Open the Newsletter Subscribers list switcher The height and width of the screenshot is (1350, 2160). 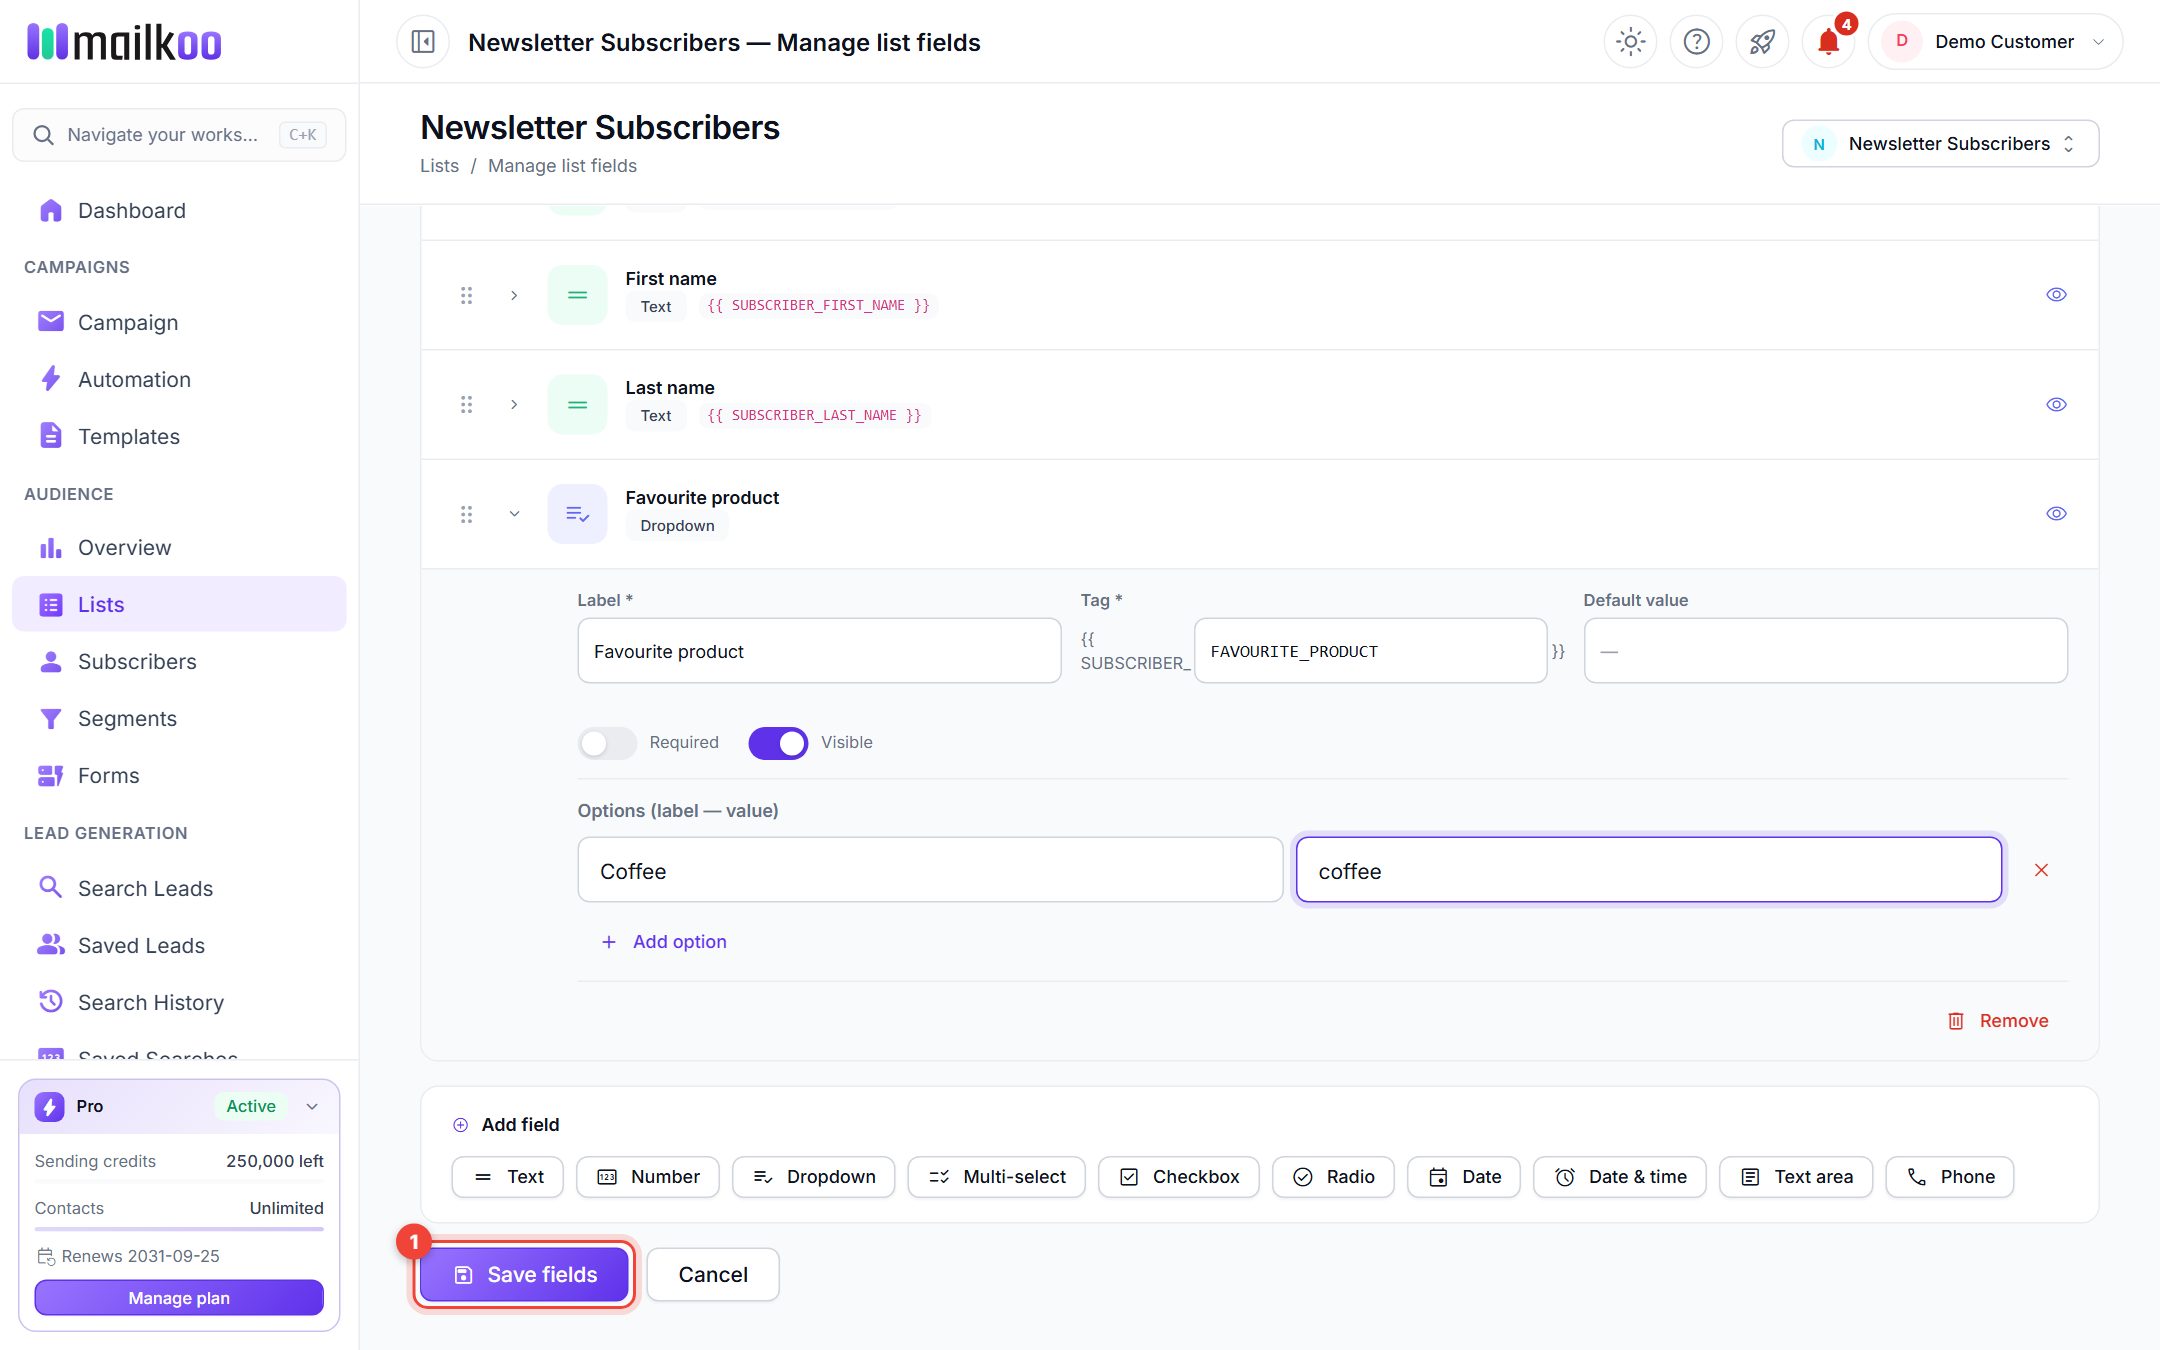(1940, 144)
